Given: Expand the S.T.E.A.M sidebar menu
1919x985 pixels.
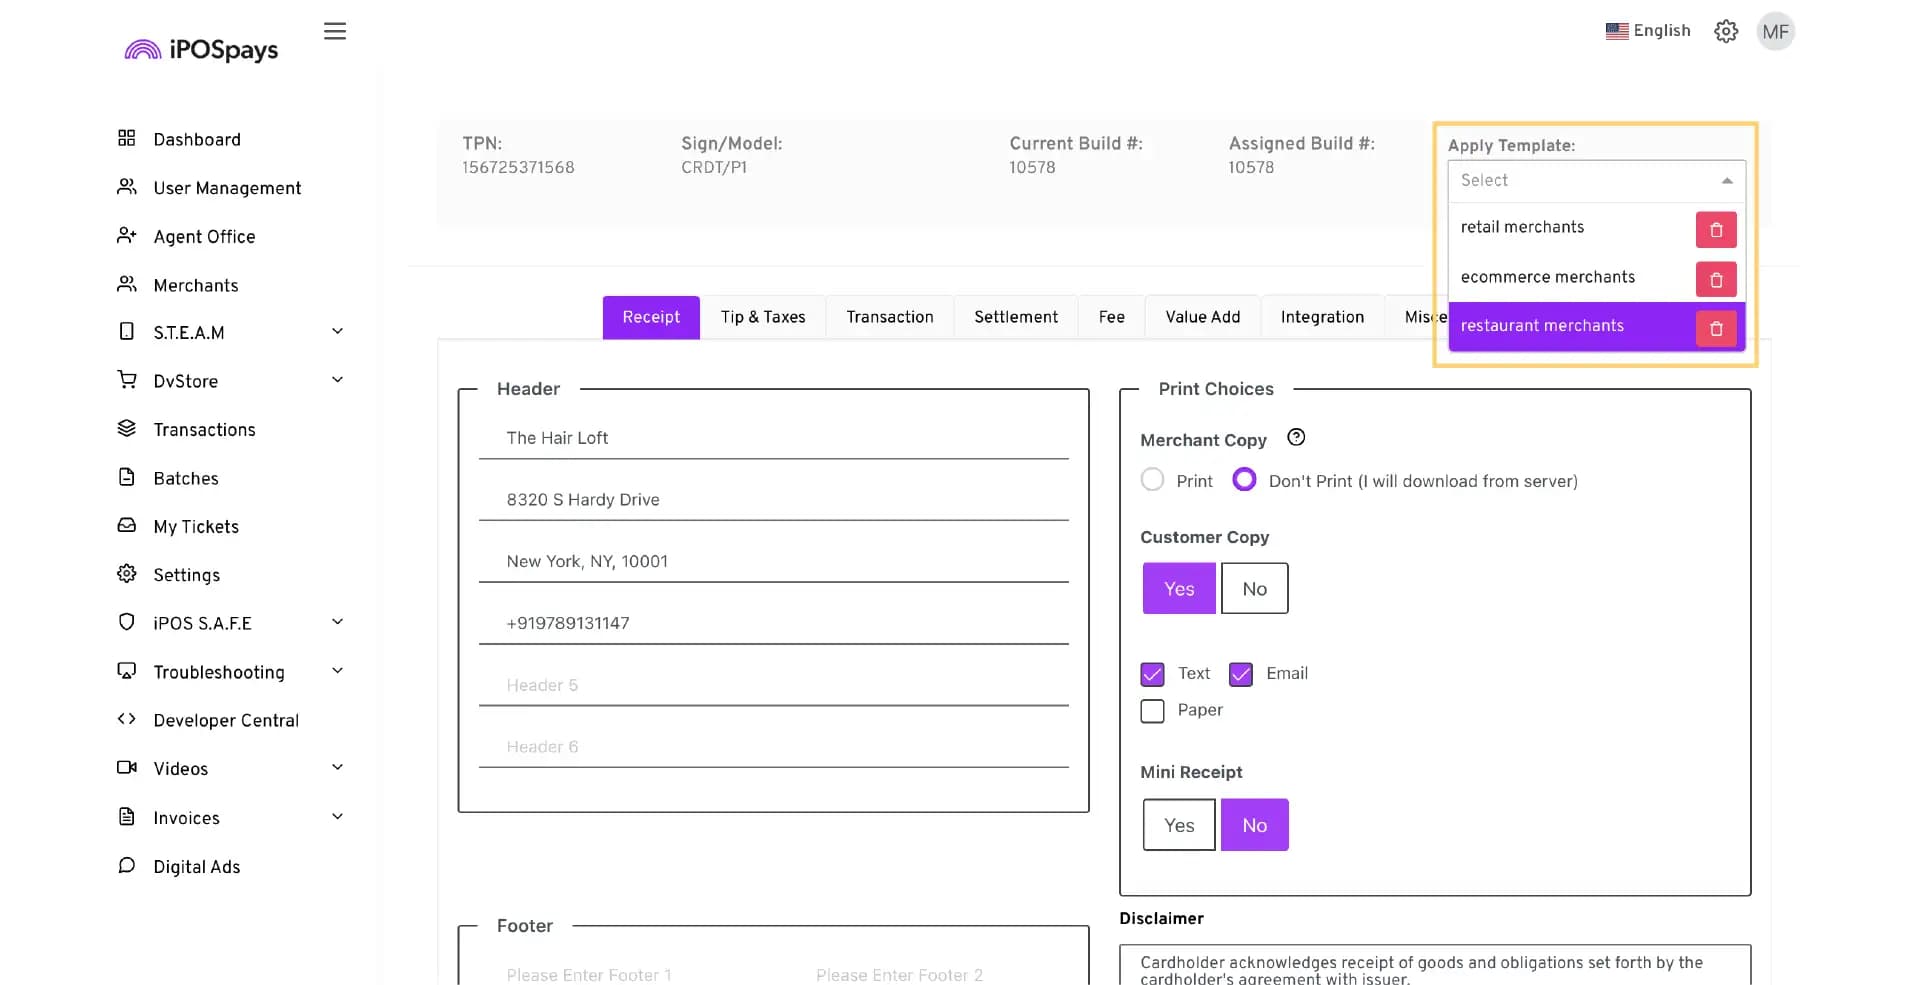Looking at the screenshot, I should 231,332.
